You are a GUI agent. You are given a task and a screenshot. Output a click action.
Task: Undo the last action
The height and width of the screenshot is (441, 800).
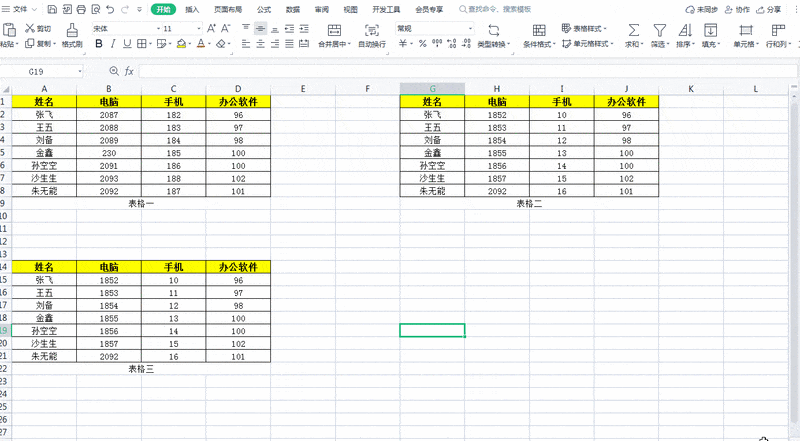(110, 9)
